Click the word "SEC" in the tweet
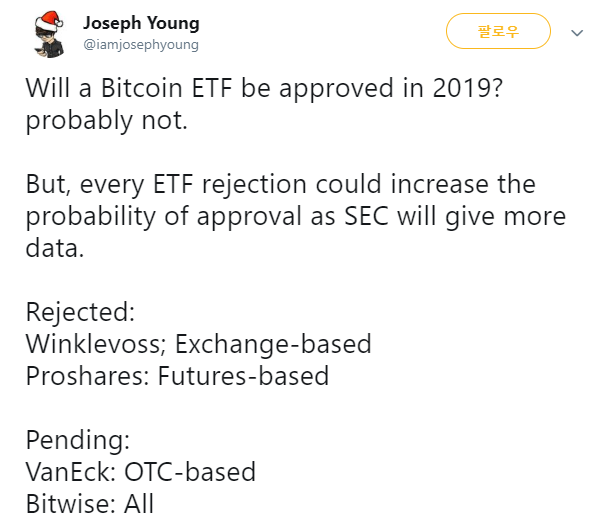 pos(367,216)
